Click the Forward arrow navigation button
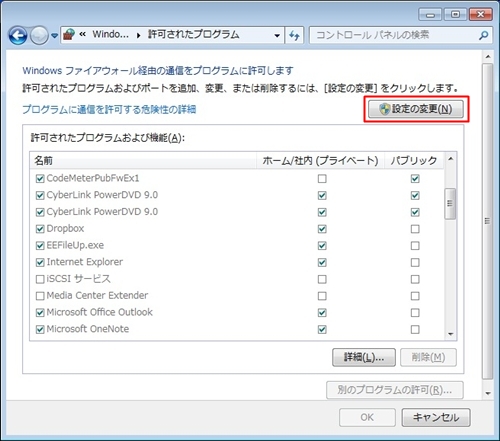500x441 pixels. point(39,35)
